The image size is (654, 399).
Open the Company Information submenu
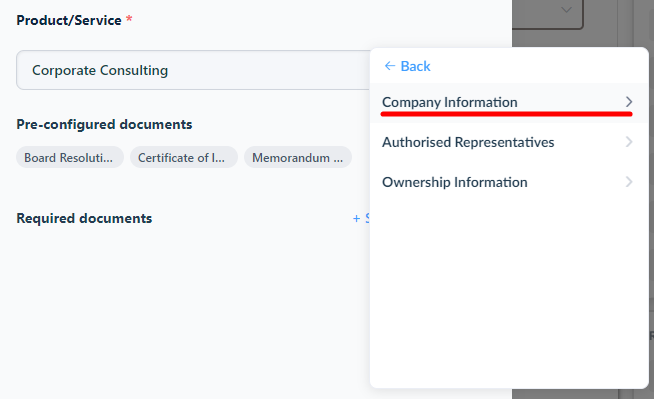point(509,102)
